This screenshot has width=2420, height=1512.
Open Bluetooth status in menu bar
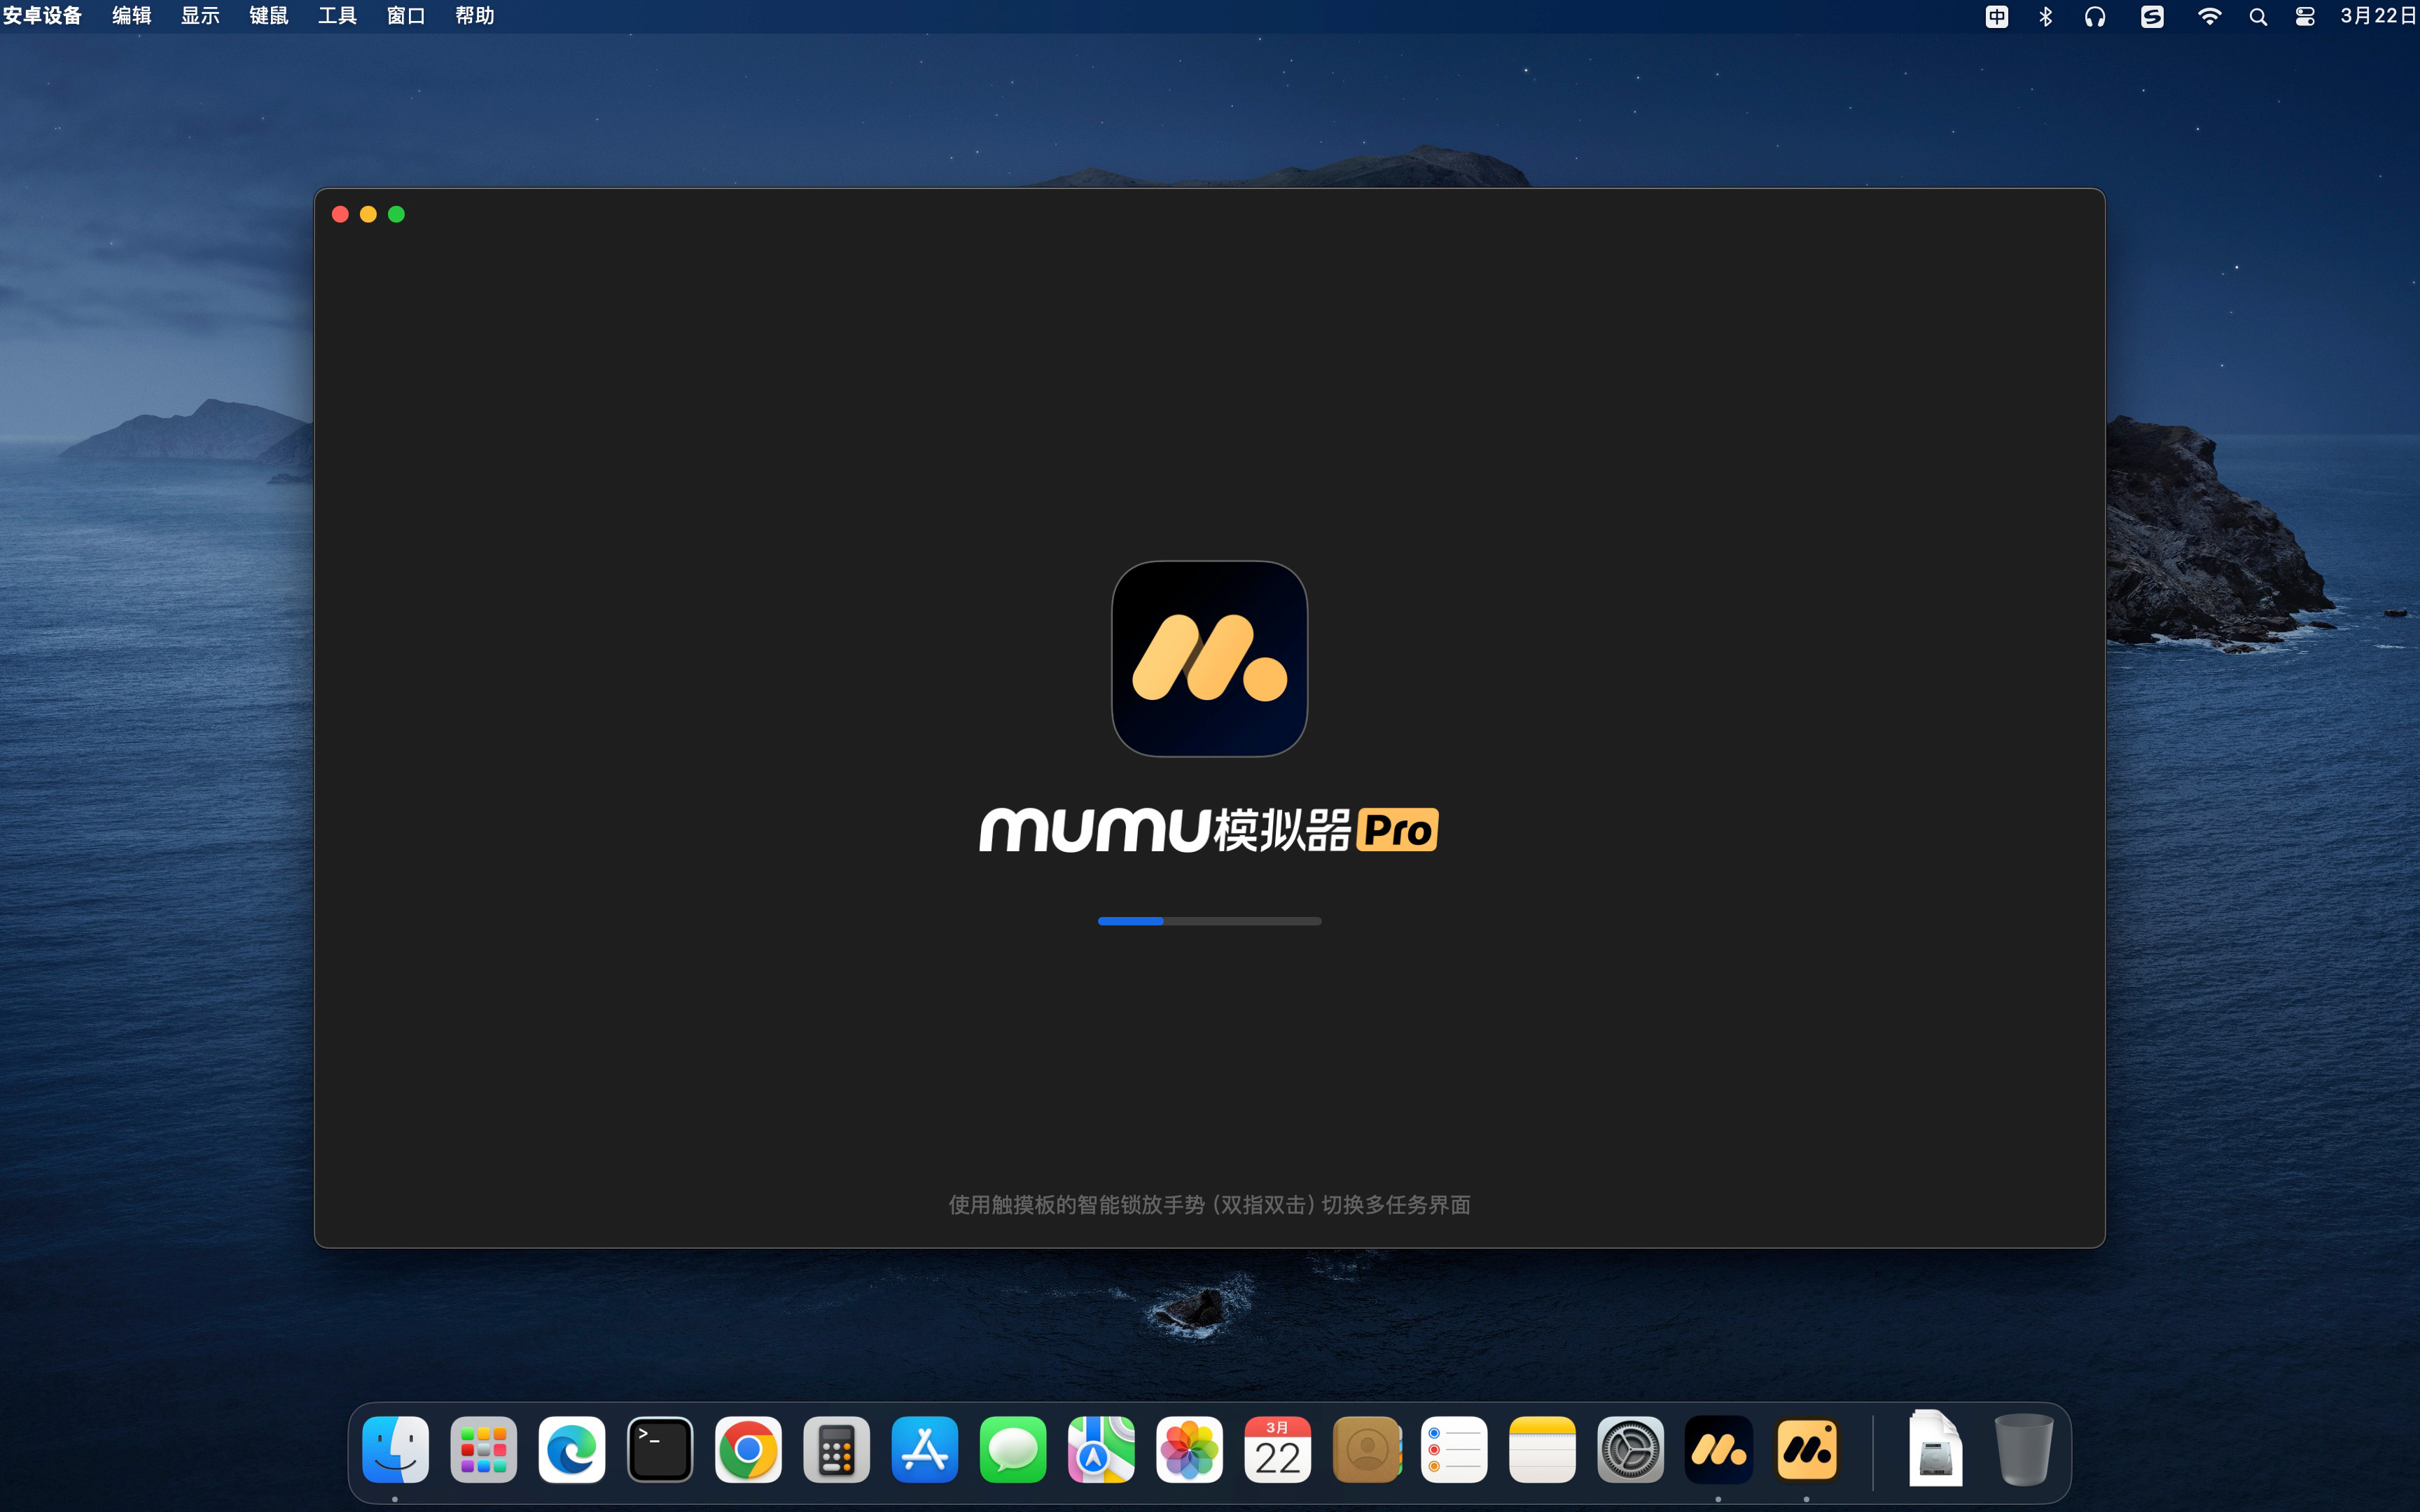click(x=2045, y=16)
